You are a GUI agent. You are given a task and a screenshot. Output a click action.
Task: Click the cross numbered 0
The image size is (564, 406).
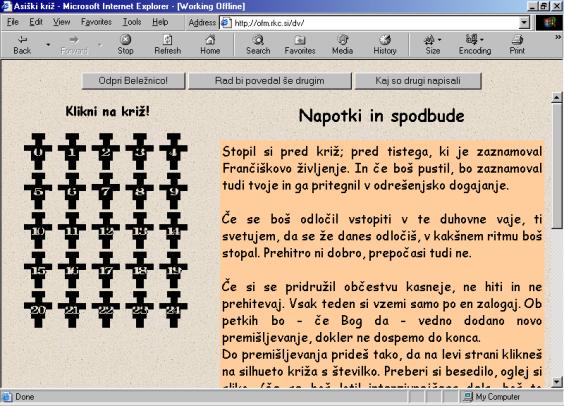pos(38,151)
